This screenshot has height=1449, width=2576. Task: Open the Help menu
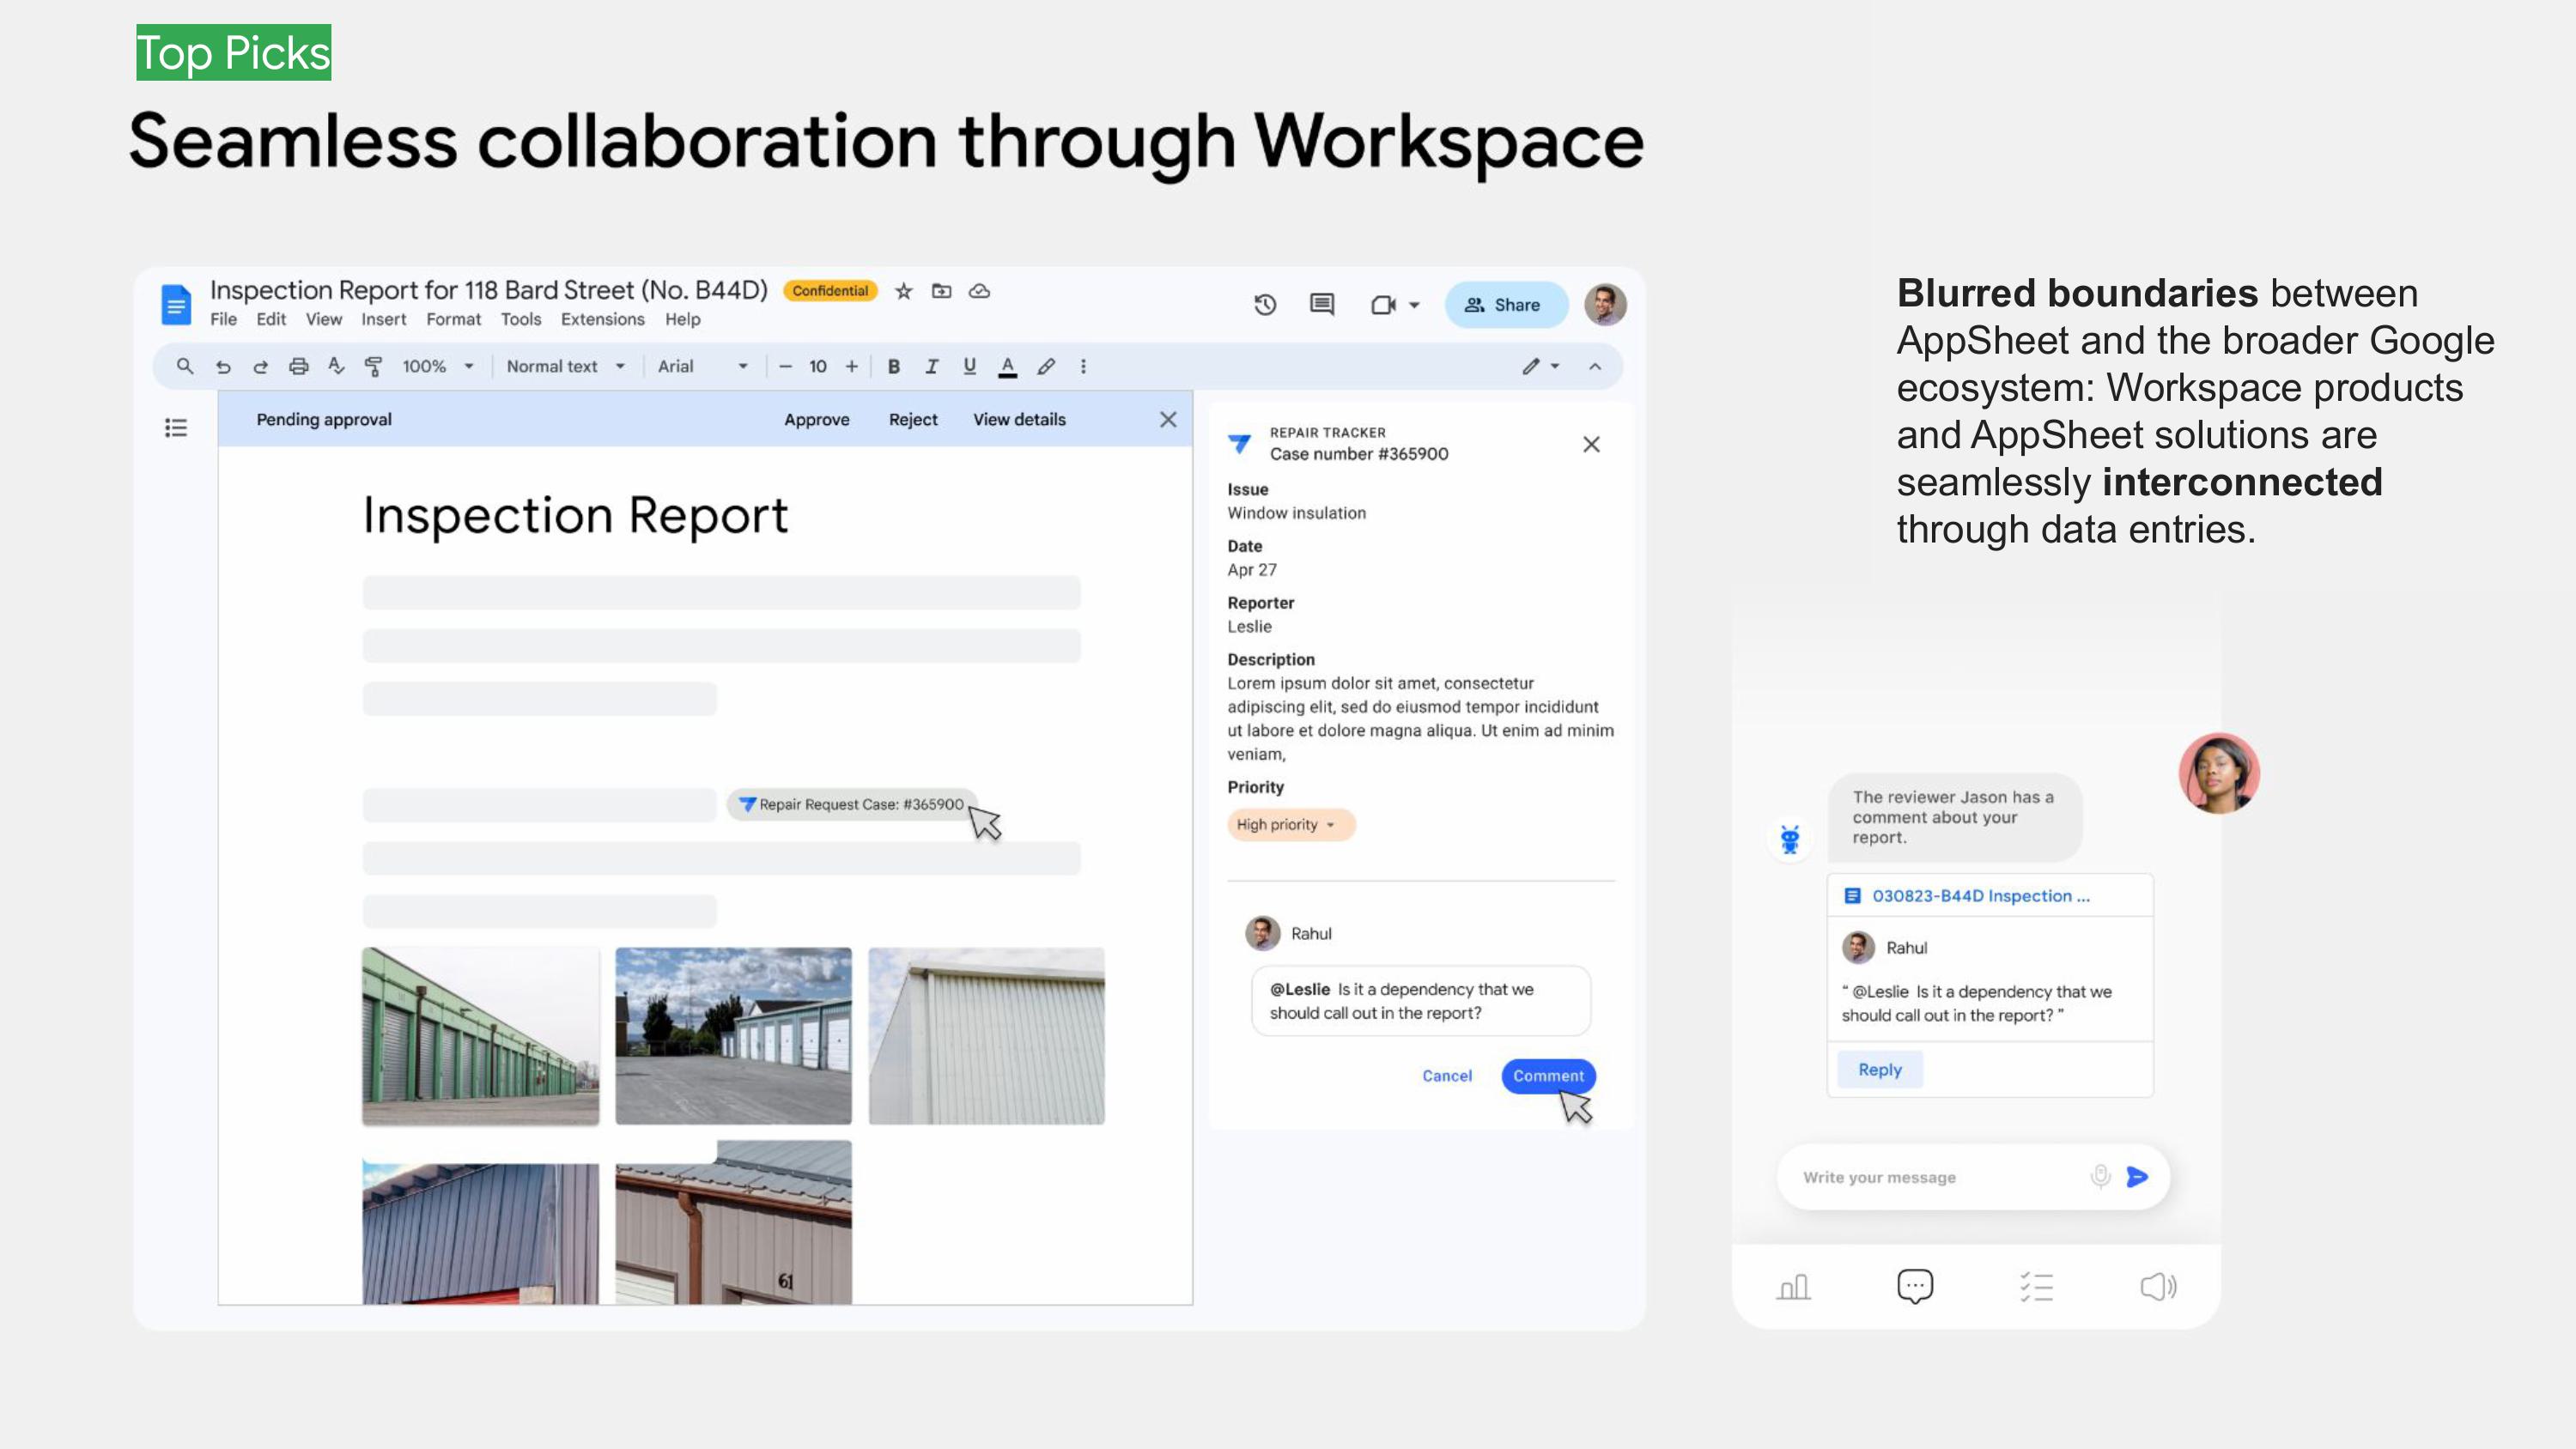[x=683, y=319]
